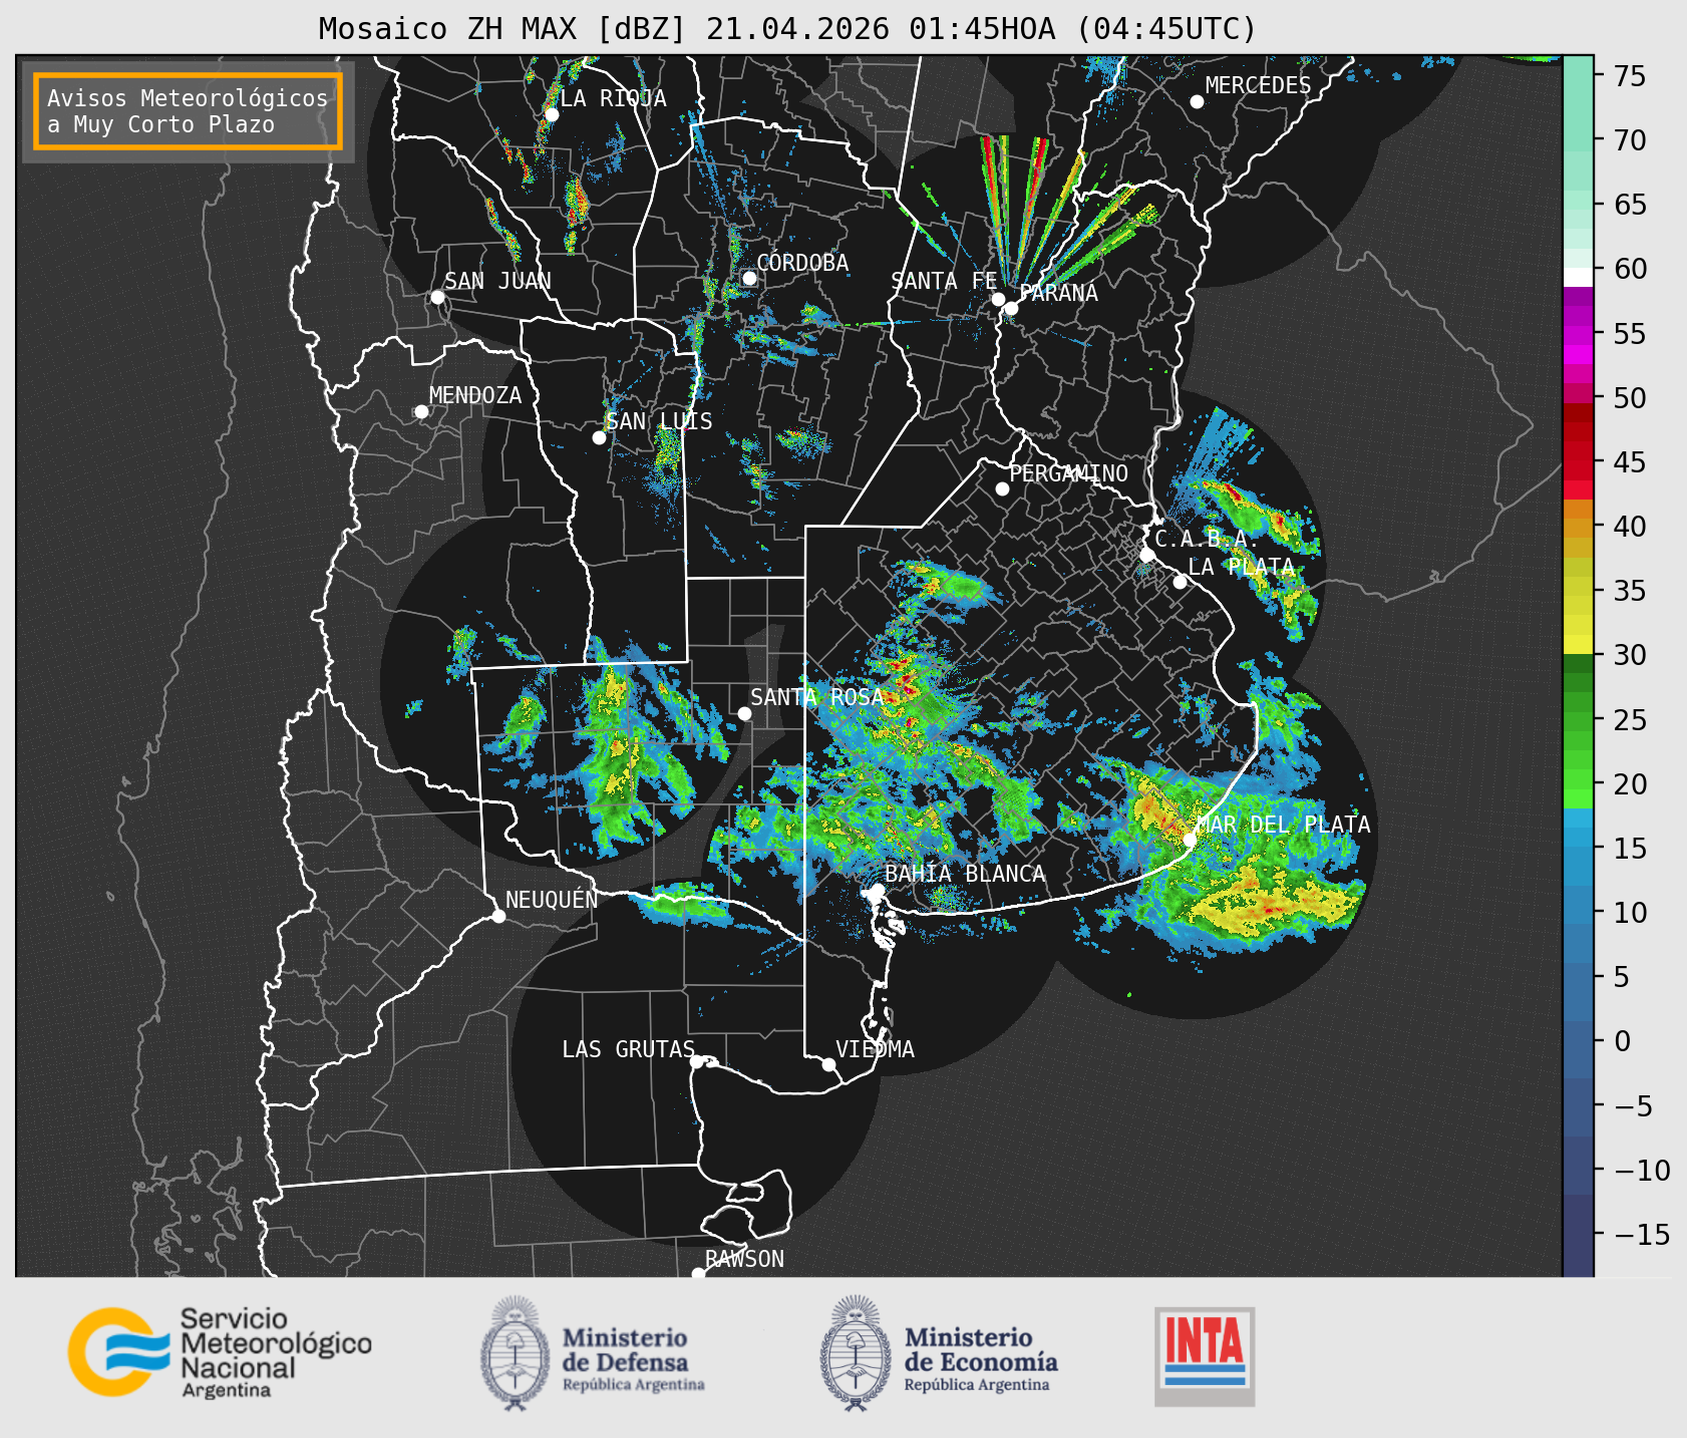
Task: Click the Bahía Blanca city label
Action: [x=965, y=874]
